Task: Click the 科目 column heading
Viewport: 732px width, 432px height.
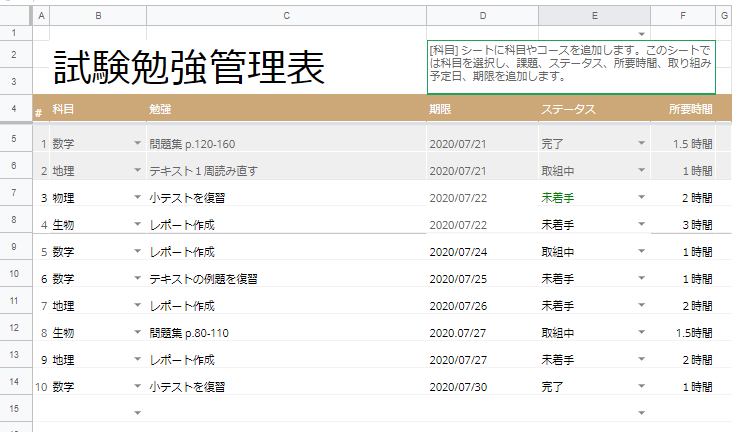Action: 63,109
